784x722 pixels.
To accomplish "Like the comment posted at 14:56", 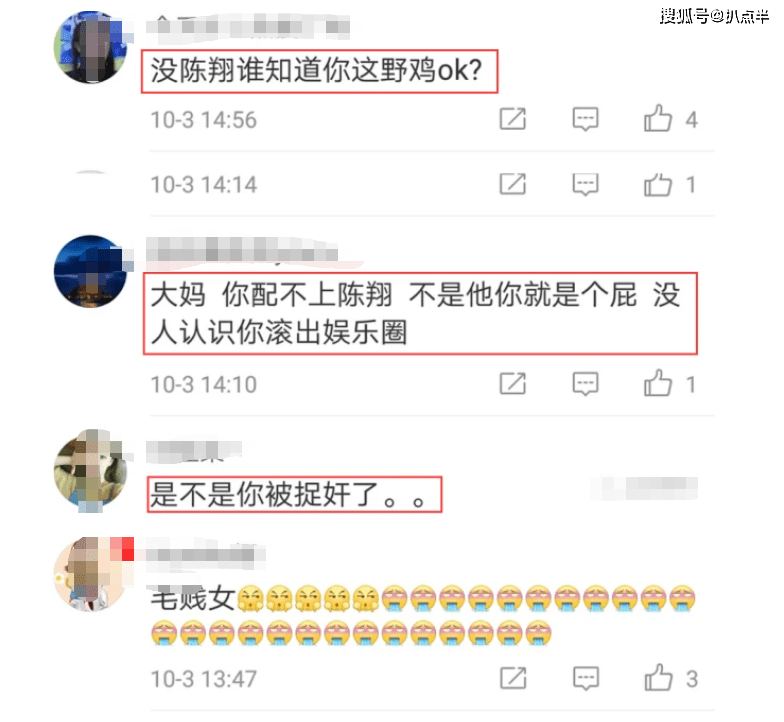I will click(658, 118).
